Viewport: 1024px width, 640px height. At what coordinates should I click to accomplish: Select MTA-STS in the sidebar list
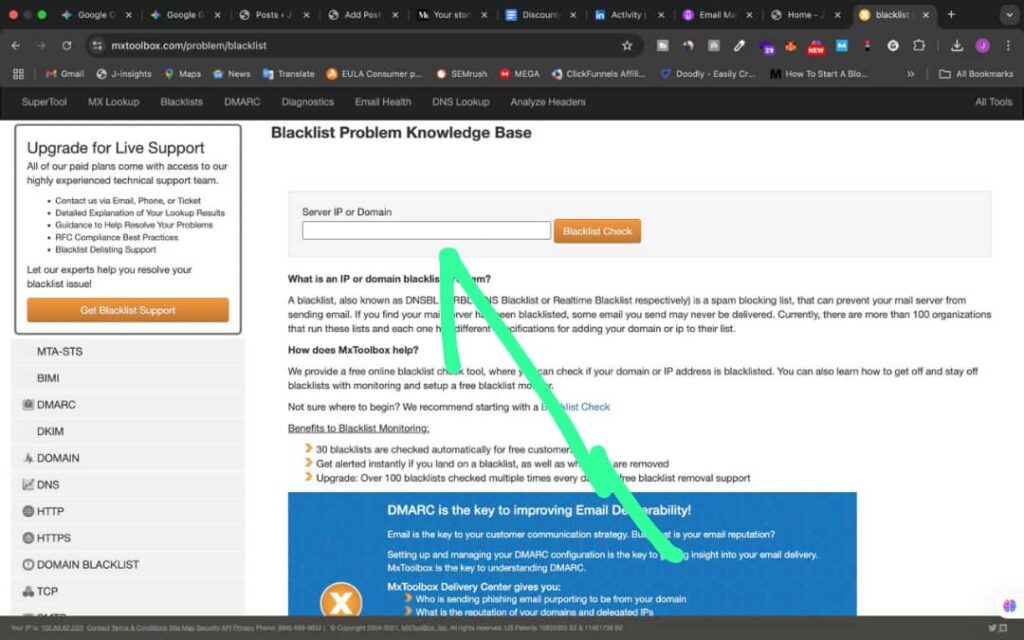point(128,351)
